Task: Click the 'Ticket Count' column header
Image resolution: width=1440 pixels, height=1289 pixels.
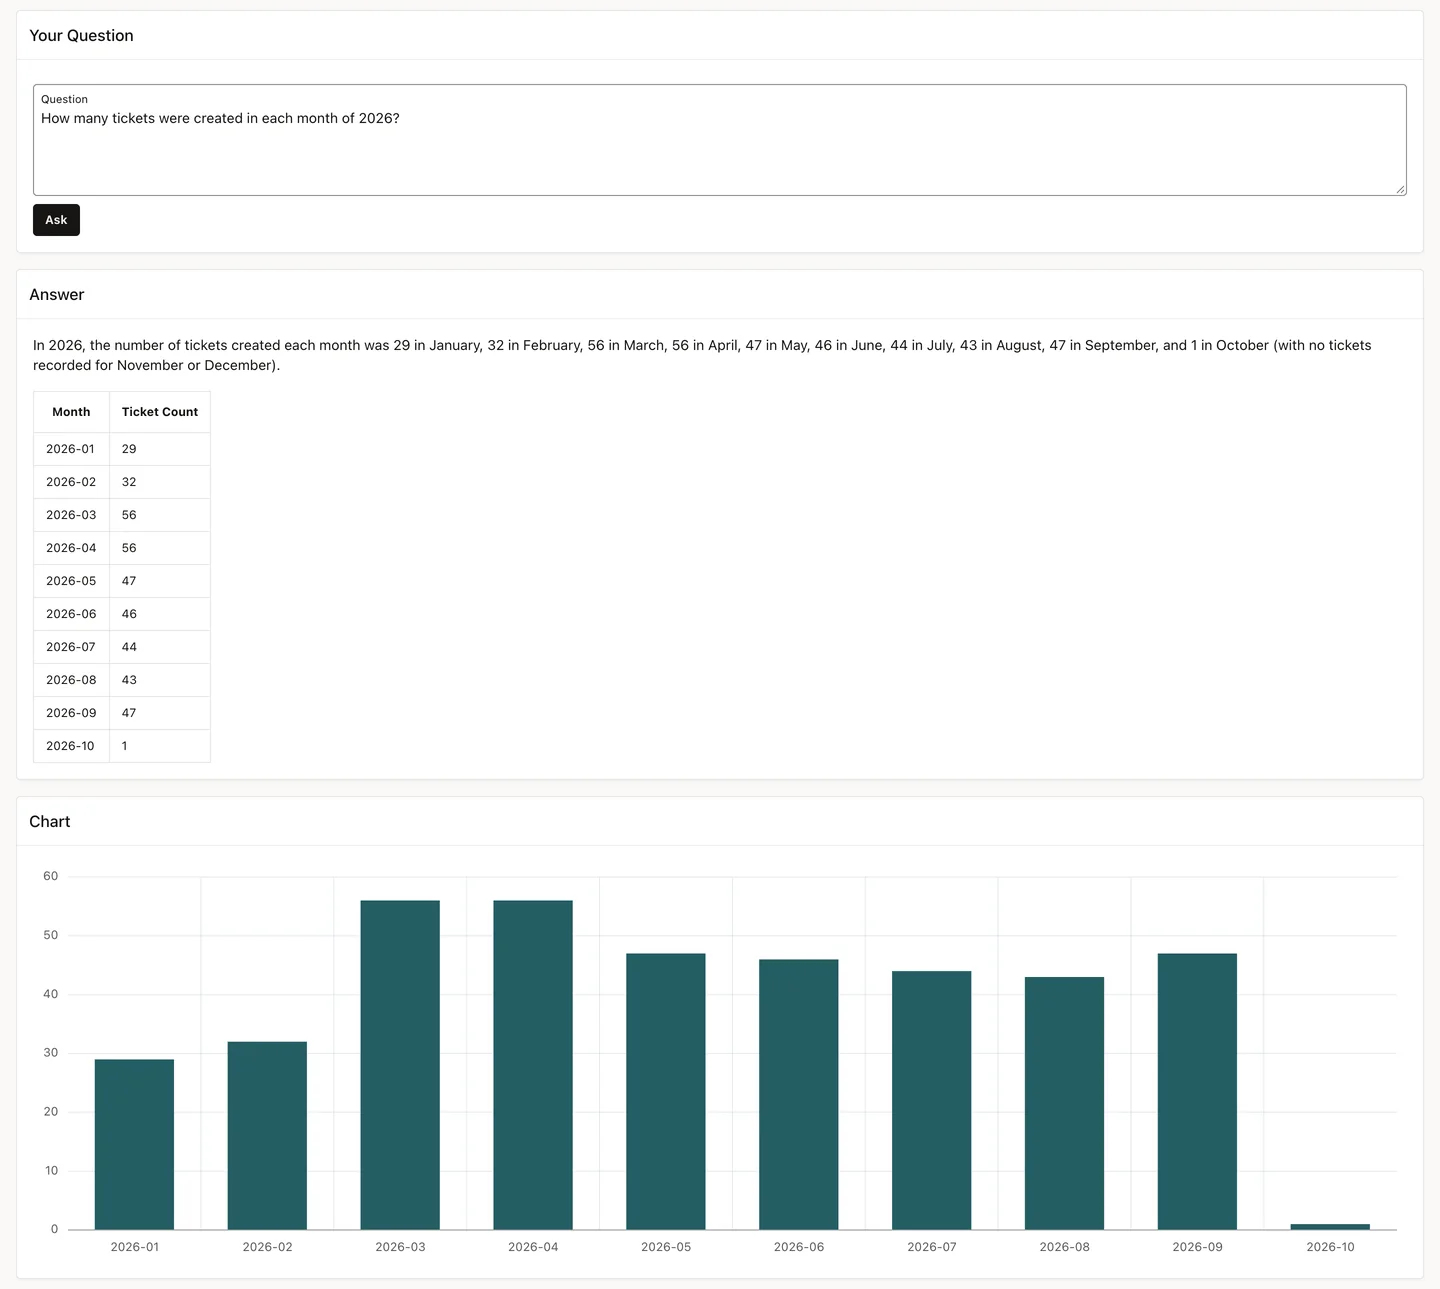Action: click(160, 412)
